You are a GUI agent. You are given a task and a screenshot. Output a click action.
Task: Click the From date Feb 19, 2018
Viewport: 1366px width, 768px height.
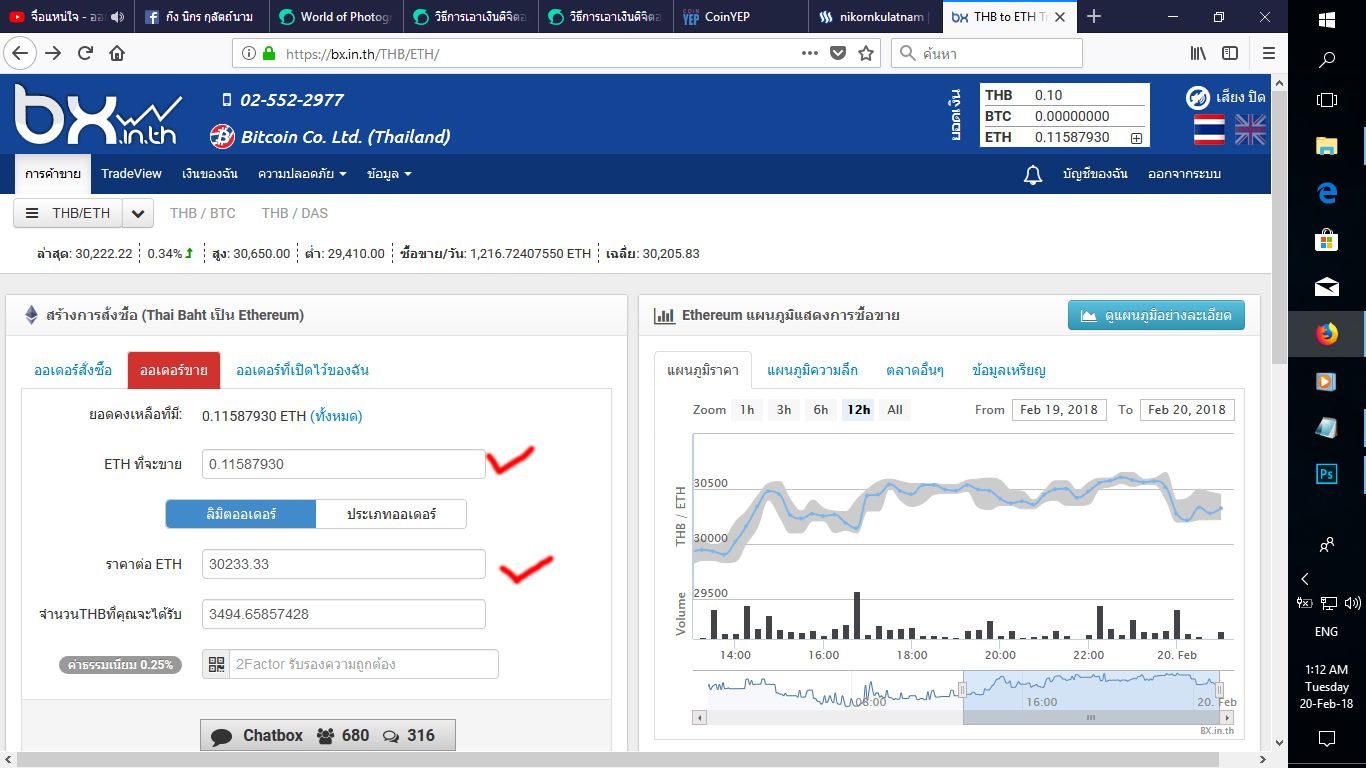point(1059,410)
